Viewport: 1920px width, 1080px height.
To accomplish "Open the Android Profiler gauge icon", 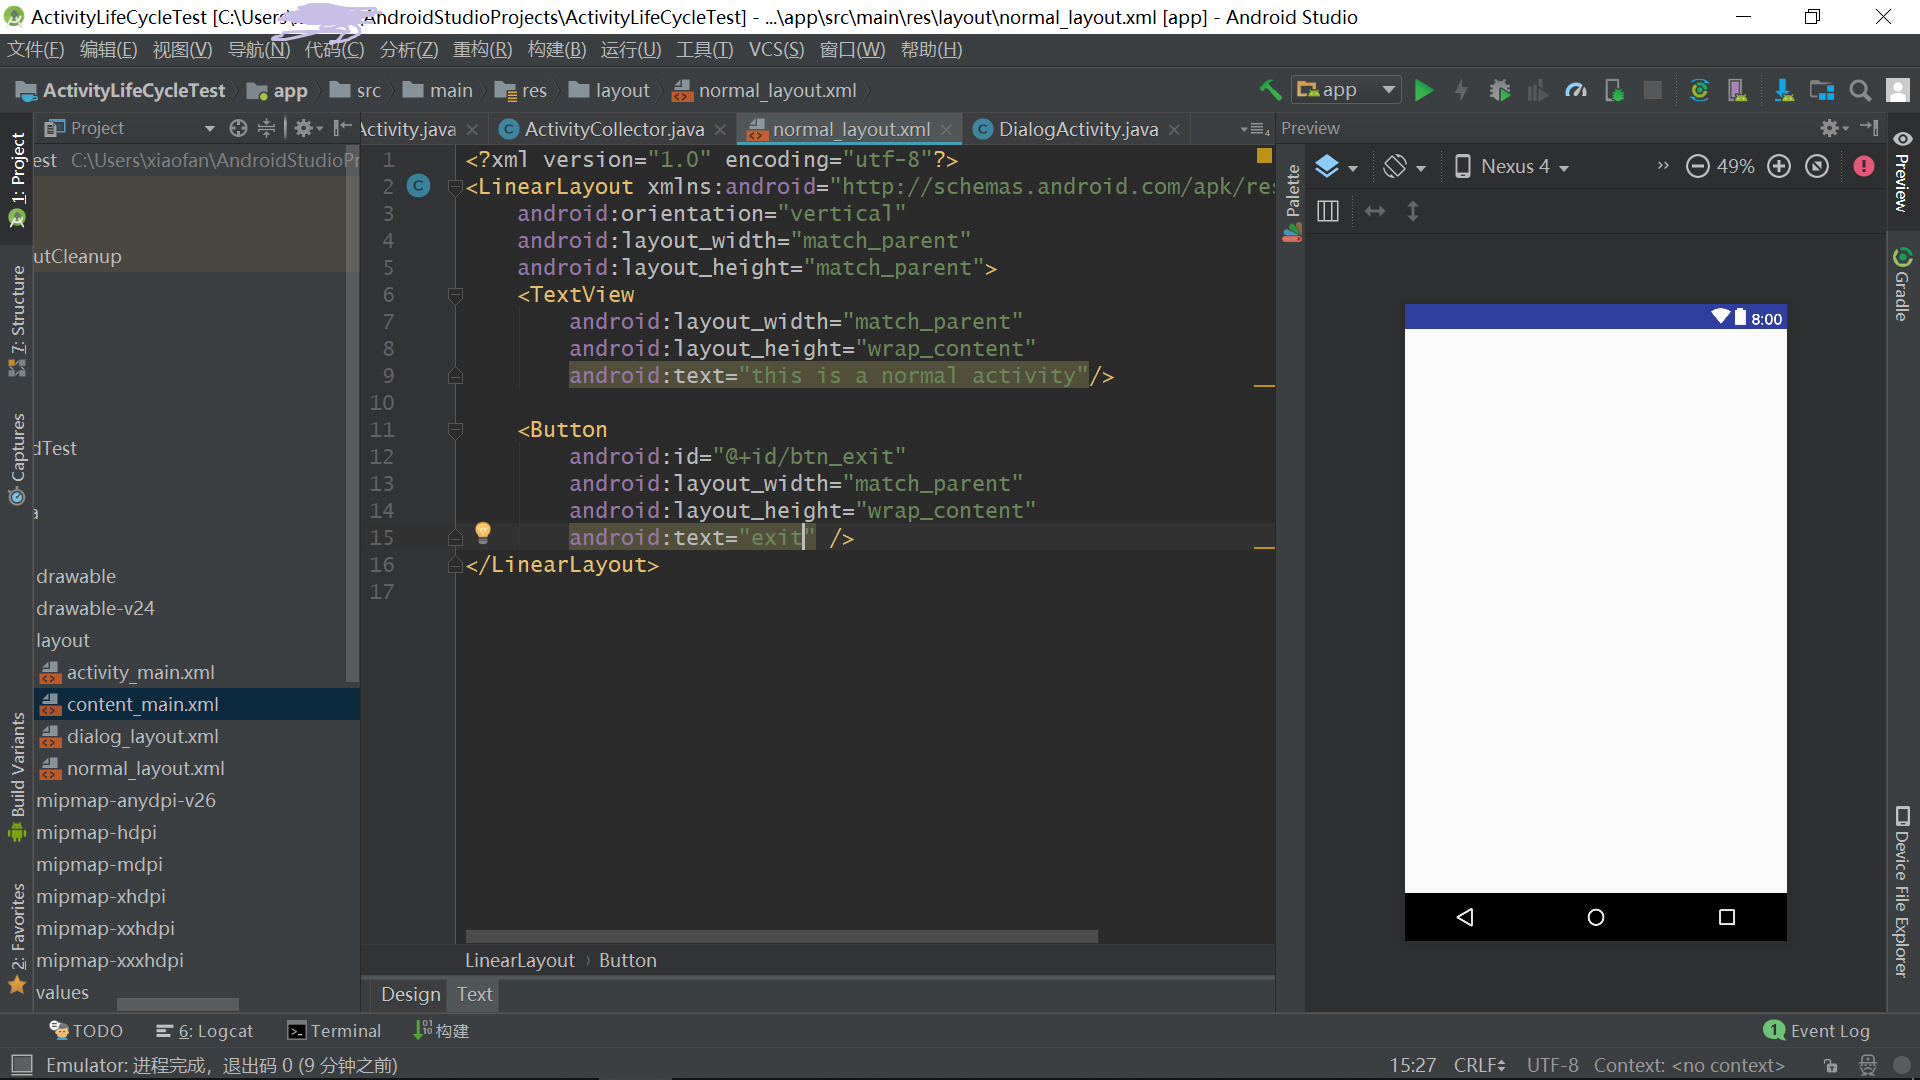I will pos(1576,91).
